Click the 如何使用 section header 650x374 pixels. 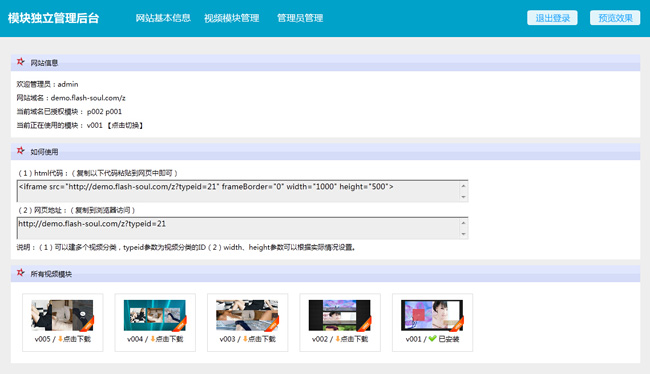[x=325, y=152]
